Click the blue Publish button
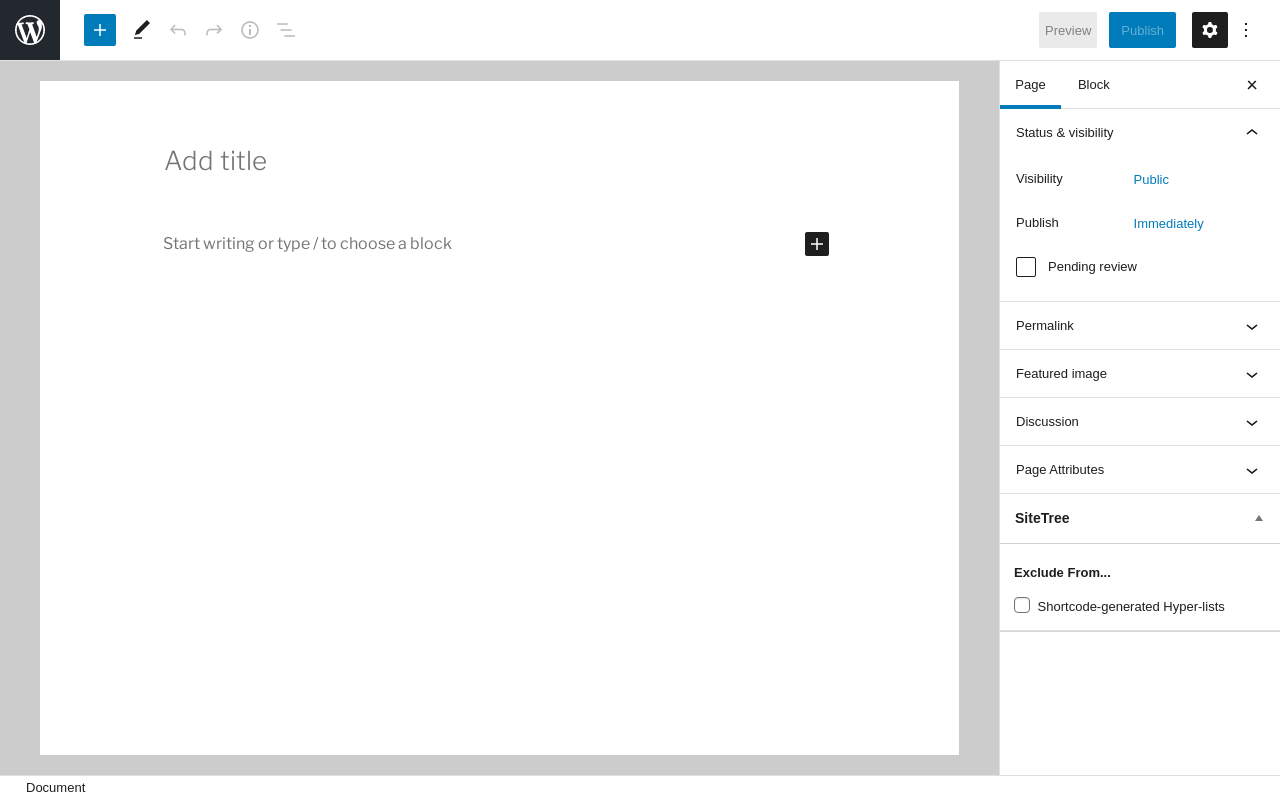Screen dimensions: 1280x800 (1142, 30)
